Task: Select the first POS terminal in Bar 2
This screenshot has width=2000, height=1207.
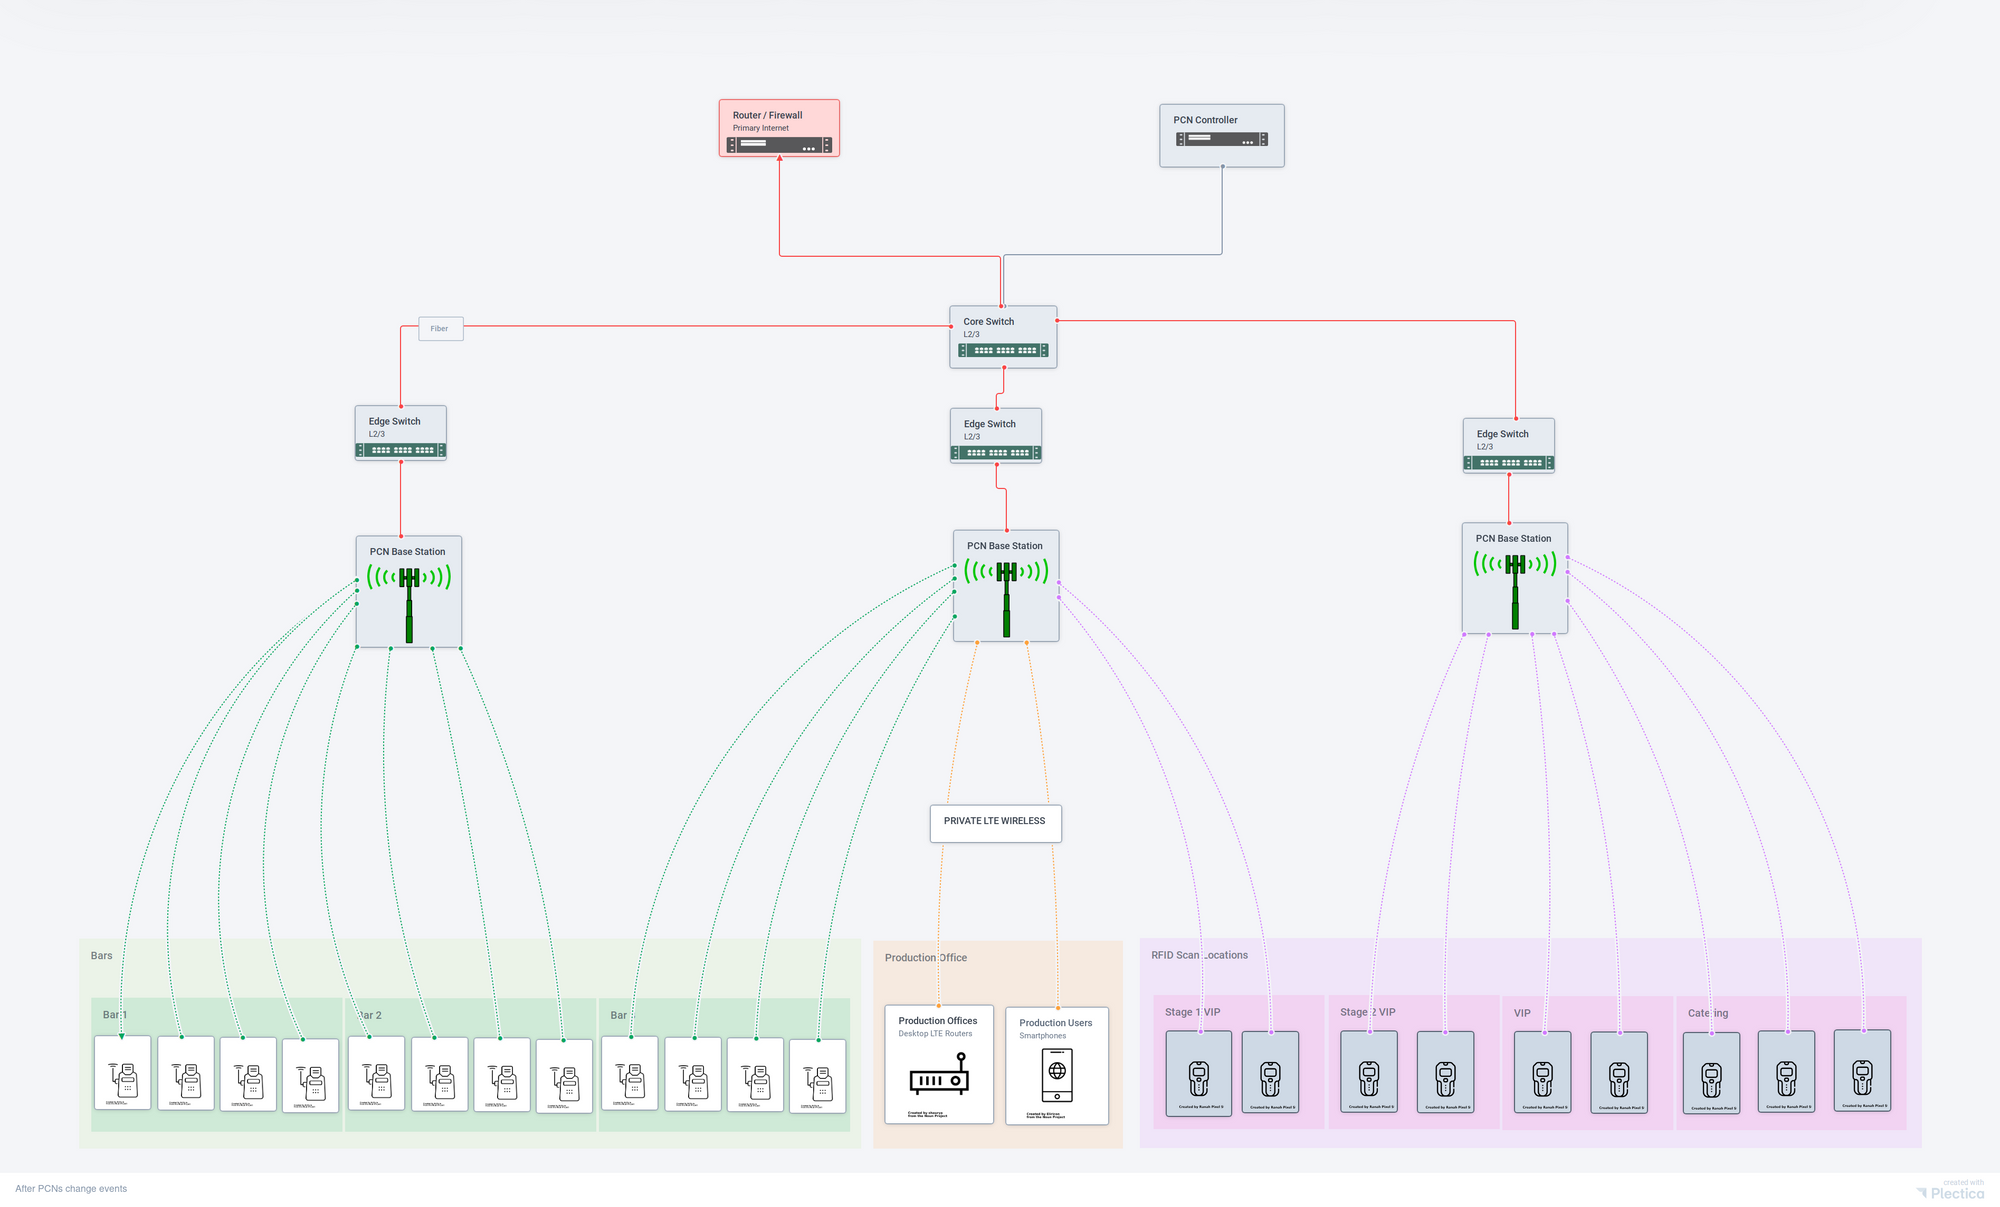Action: coord(377,1073)
